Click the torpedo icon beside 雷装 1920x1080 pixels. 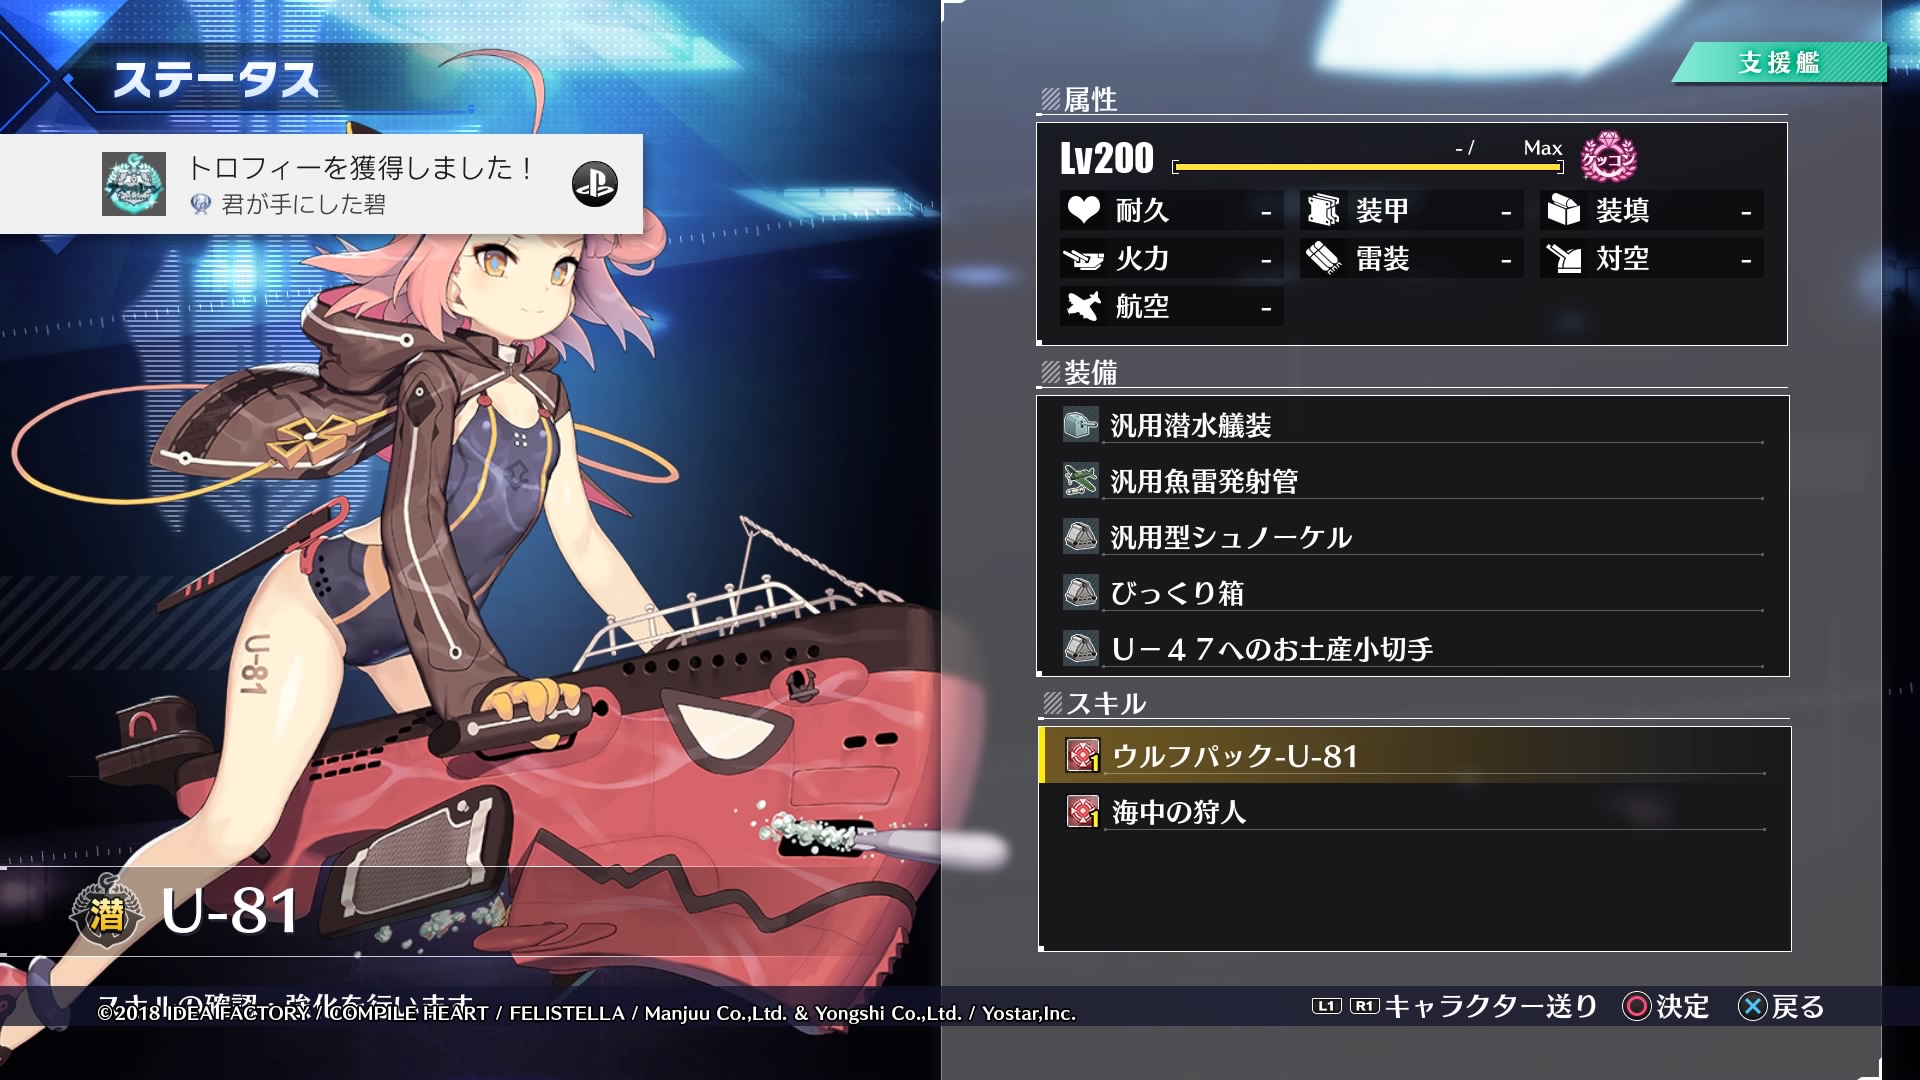coord(1323,259)
